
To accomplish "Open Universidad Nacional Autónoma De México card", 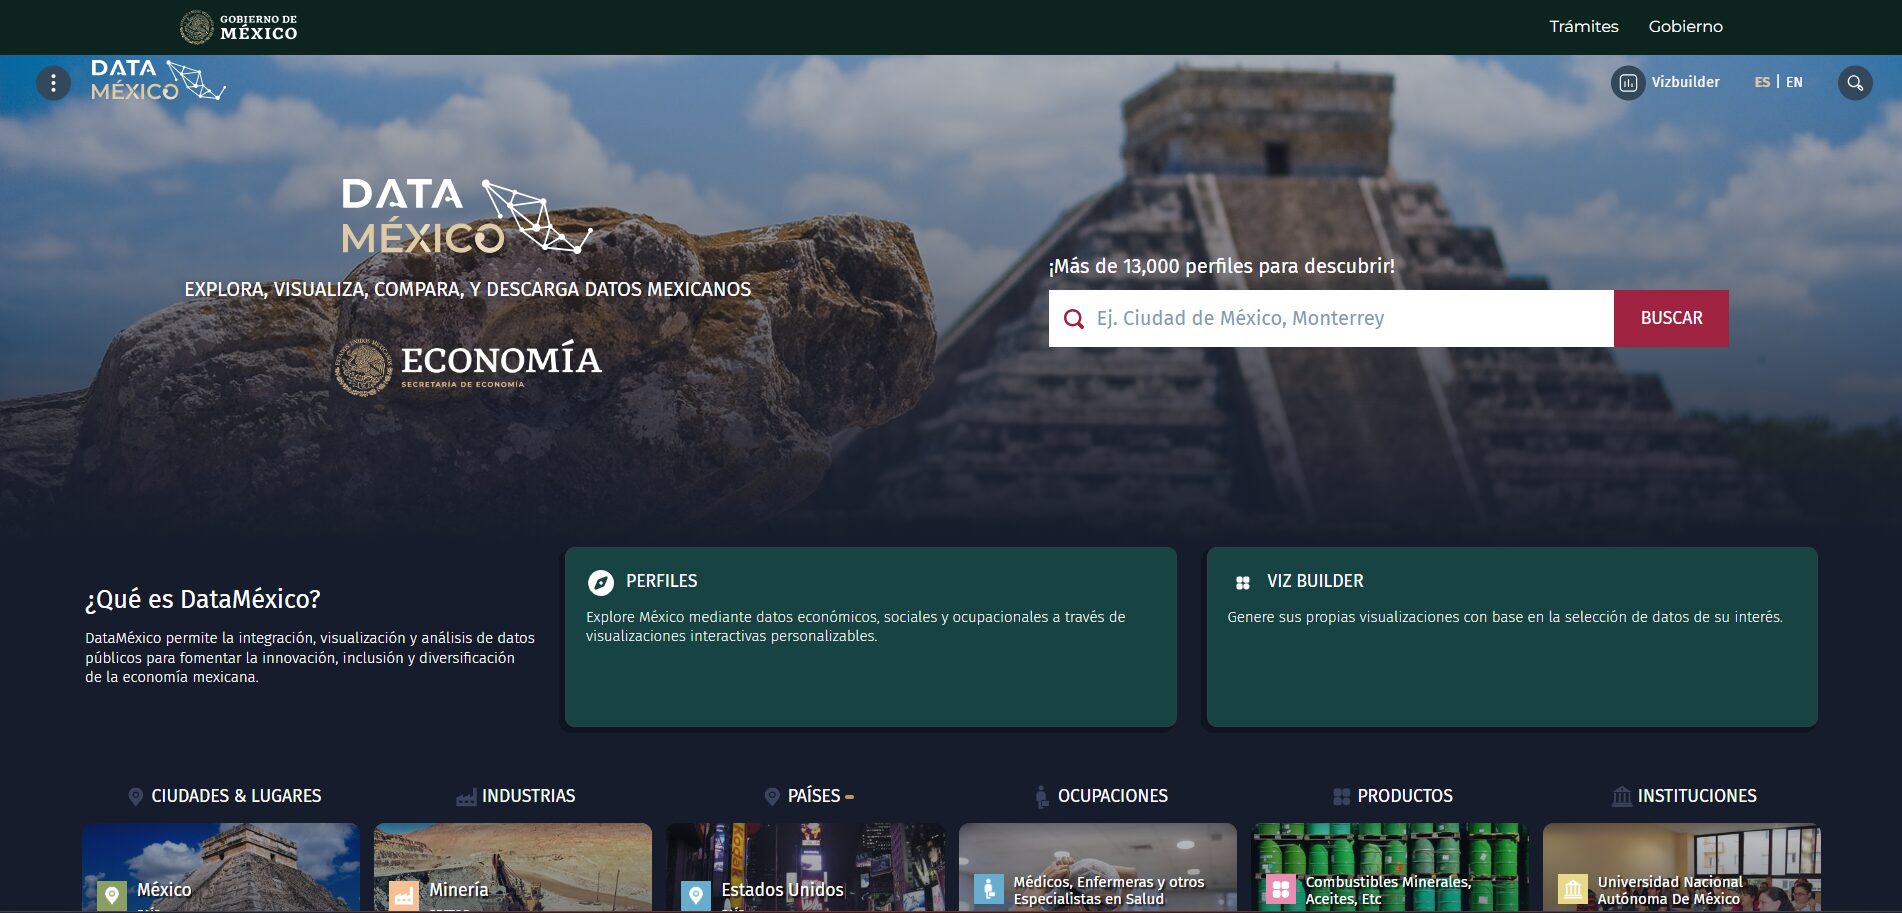I will (x=1682, y=868).
